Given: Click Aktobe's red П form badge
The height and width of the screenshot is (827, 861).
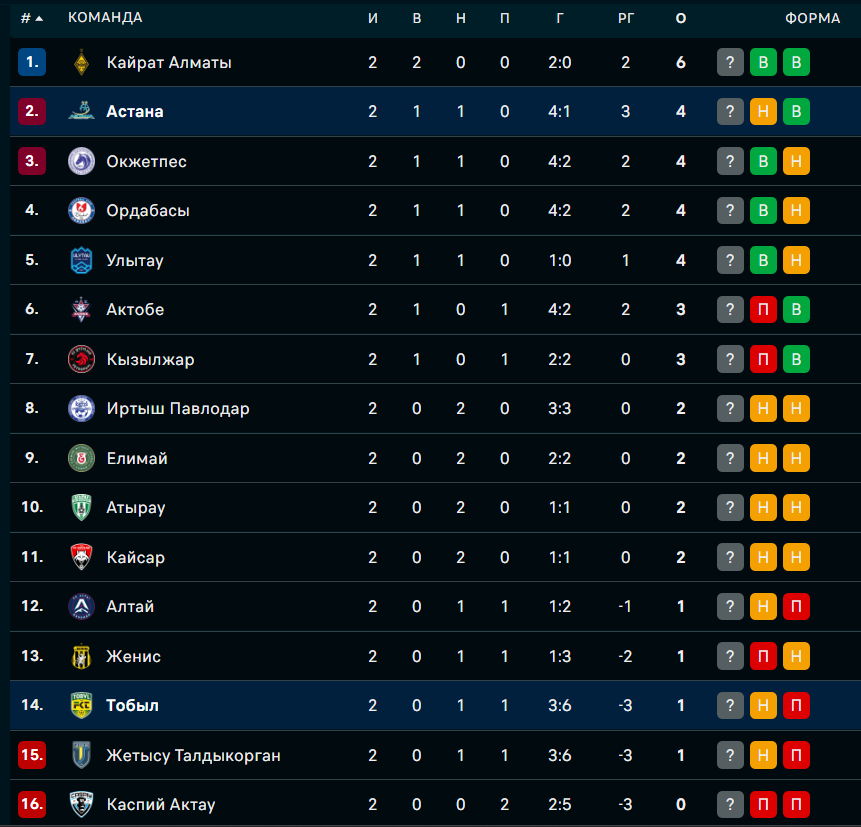Looking at the screenshot, I should coord(763,309).
